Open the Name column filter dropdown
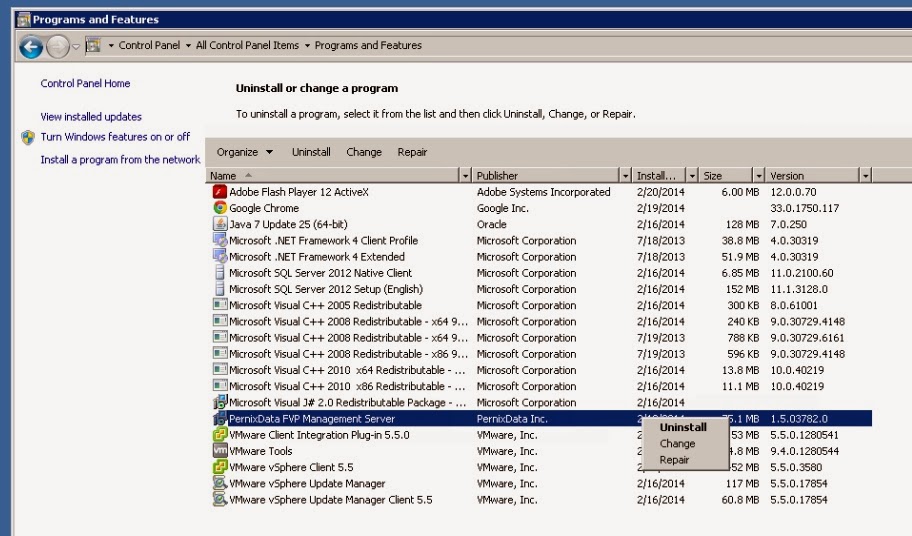 tap(465, 176)
